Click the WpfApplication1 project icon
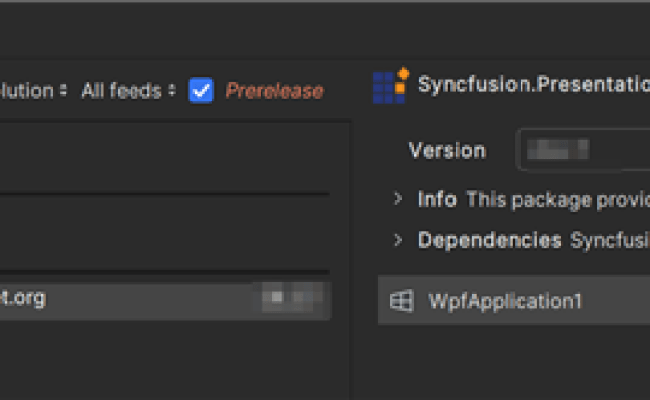This screenshot has height=400, width=650. 401,301
